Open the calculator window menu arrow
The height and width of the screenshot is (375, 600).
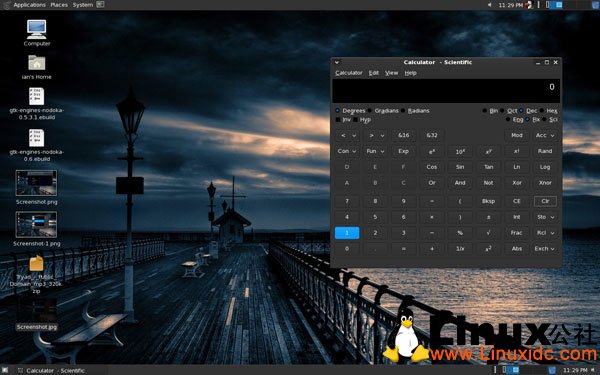[x=337, y=62]
